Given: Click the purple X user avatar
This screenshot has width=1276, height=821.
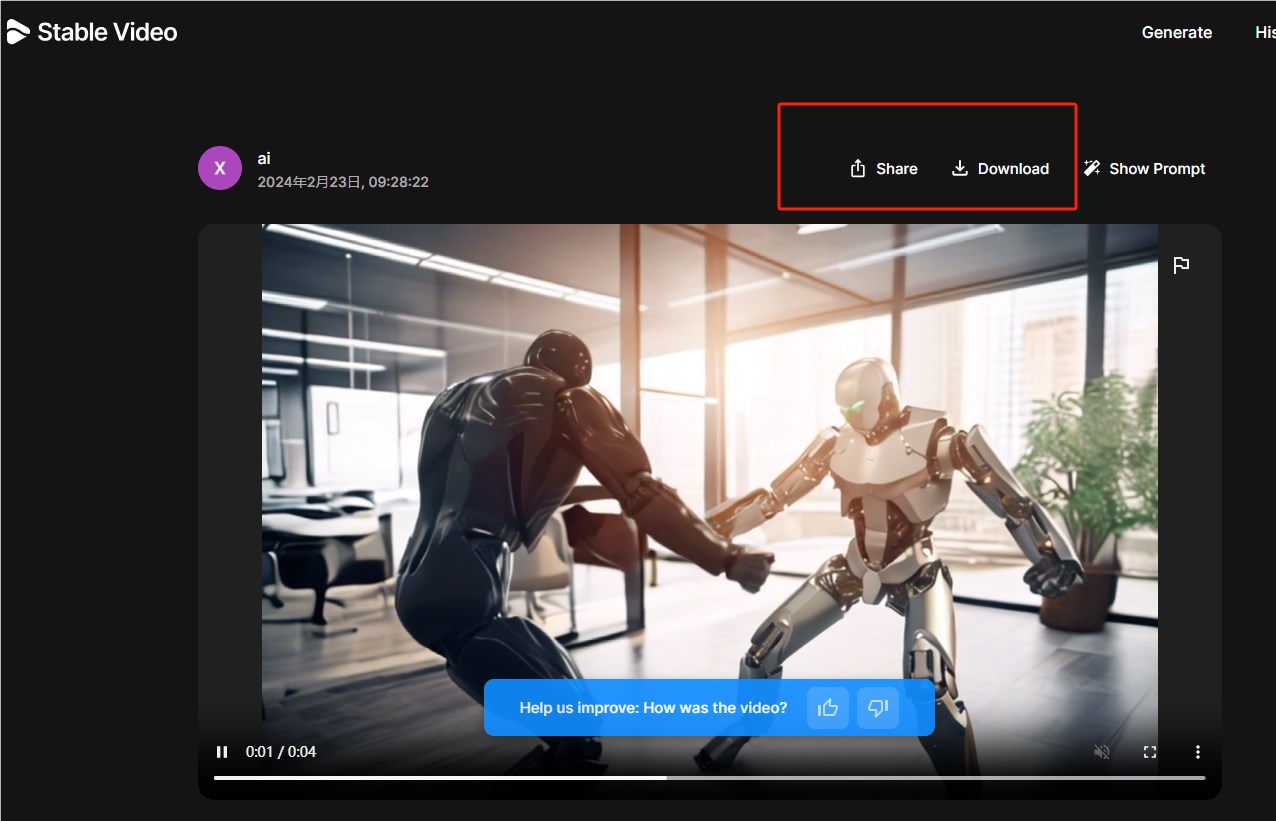Looking at the screenshot, I should click(220, 168).
